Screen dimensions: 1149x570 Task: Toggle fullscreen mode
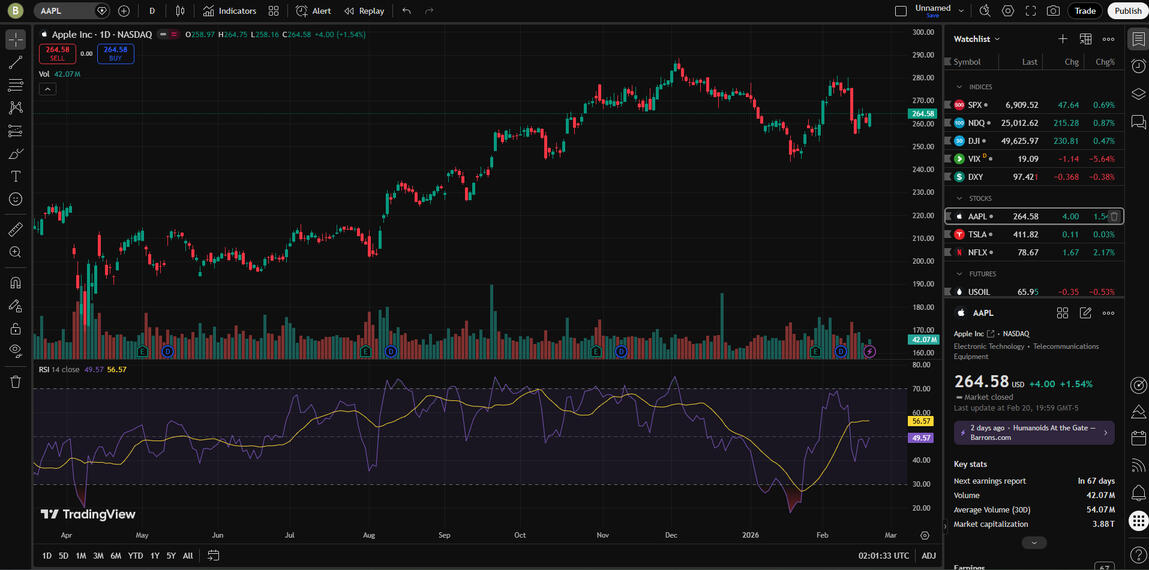1031,11
